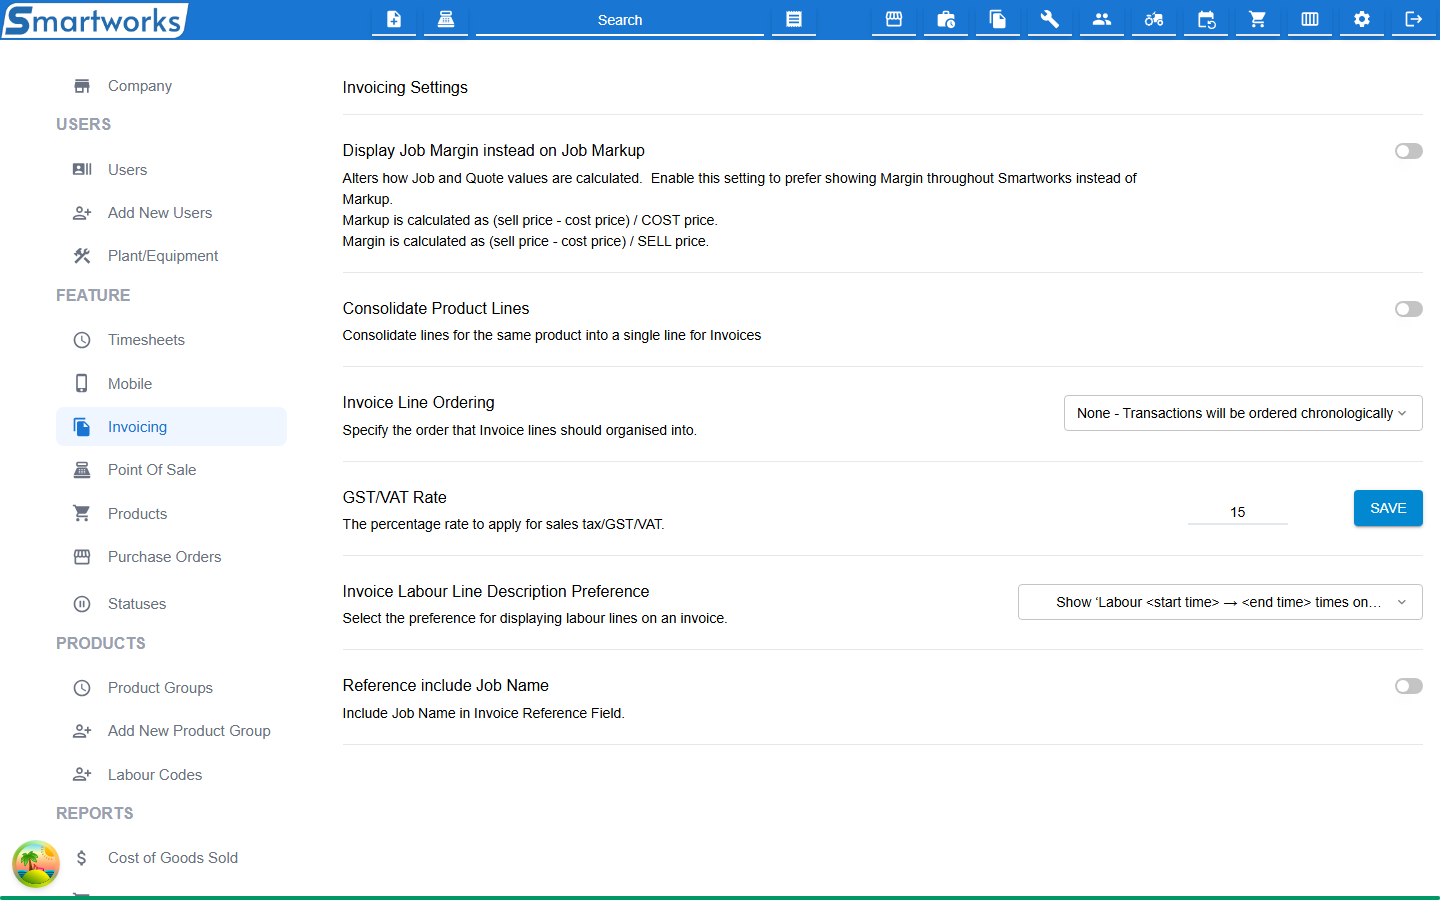
Task: Select Invoicing in the sidebar
Action: (171, 427)
